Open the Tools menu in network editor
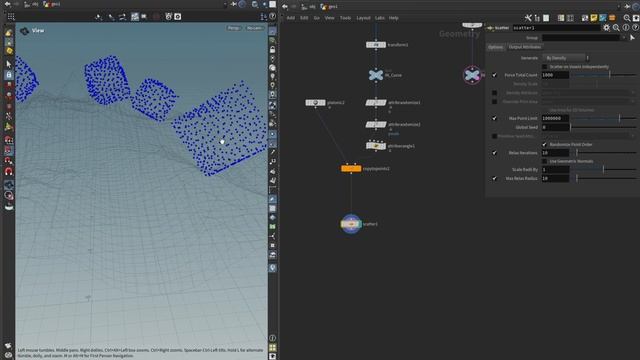Screen dimensions: 640x360 click(x=345, y=18)
